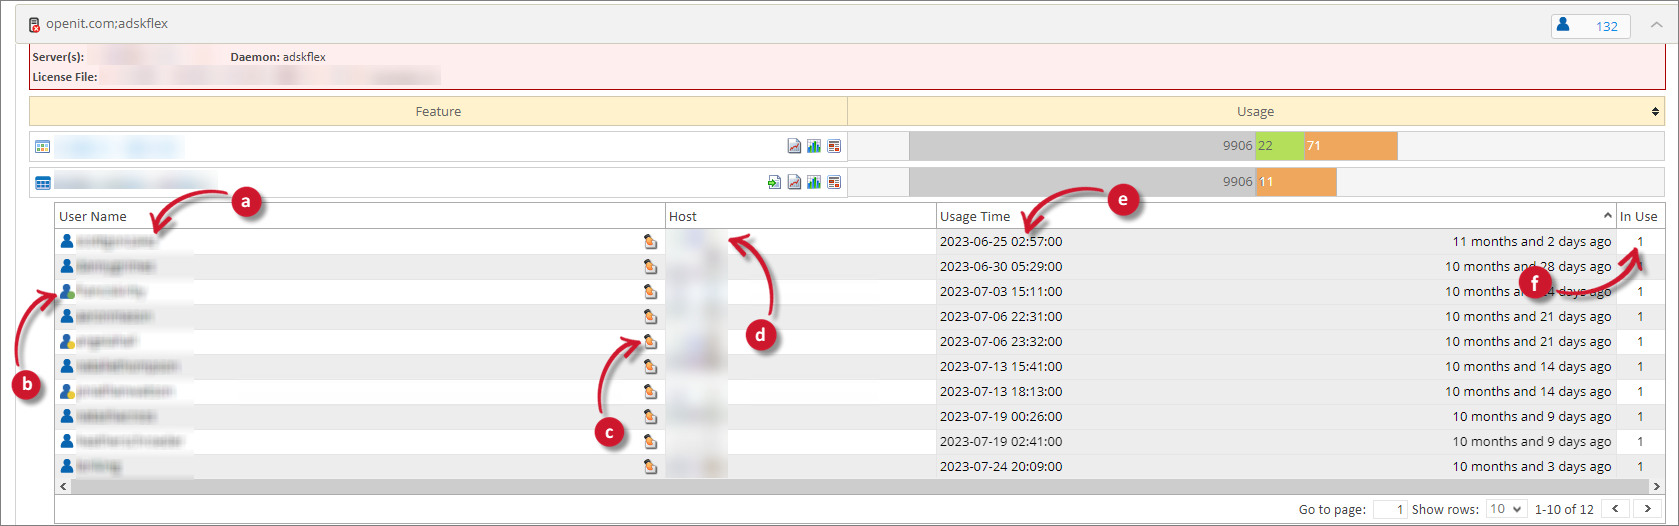This screenshot has width=1679, height=526.
Task: Click the user action icon in the 2023-07-06 23:32:00 row
Action: (650, 341)
